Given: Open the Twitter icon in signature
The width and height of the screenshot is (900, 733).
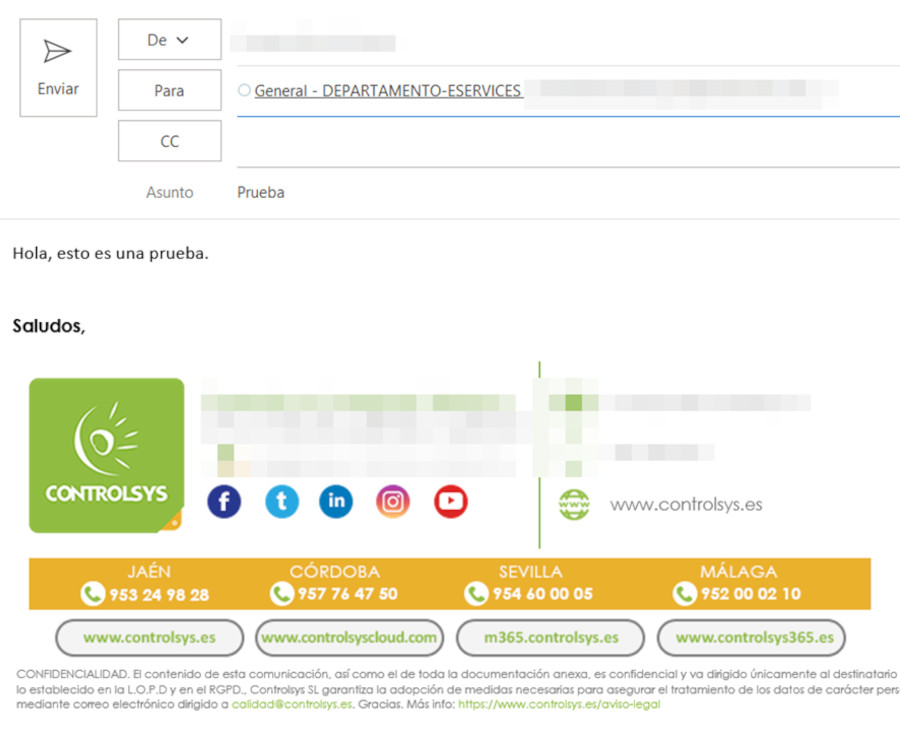Looking at the screenshot, I should point(282,502).
